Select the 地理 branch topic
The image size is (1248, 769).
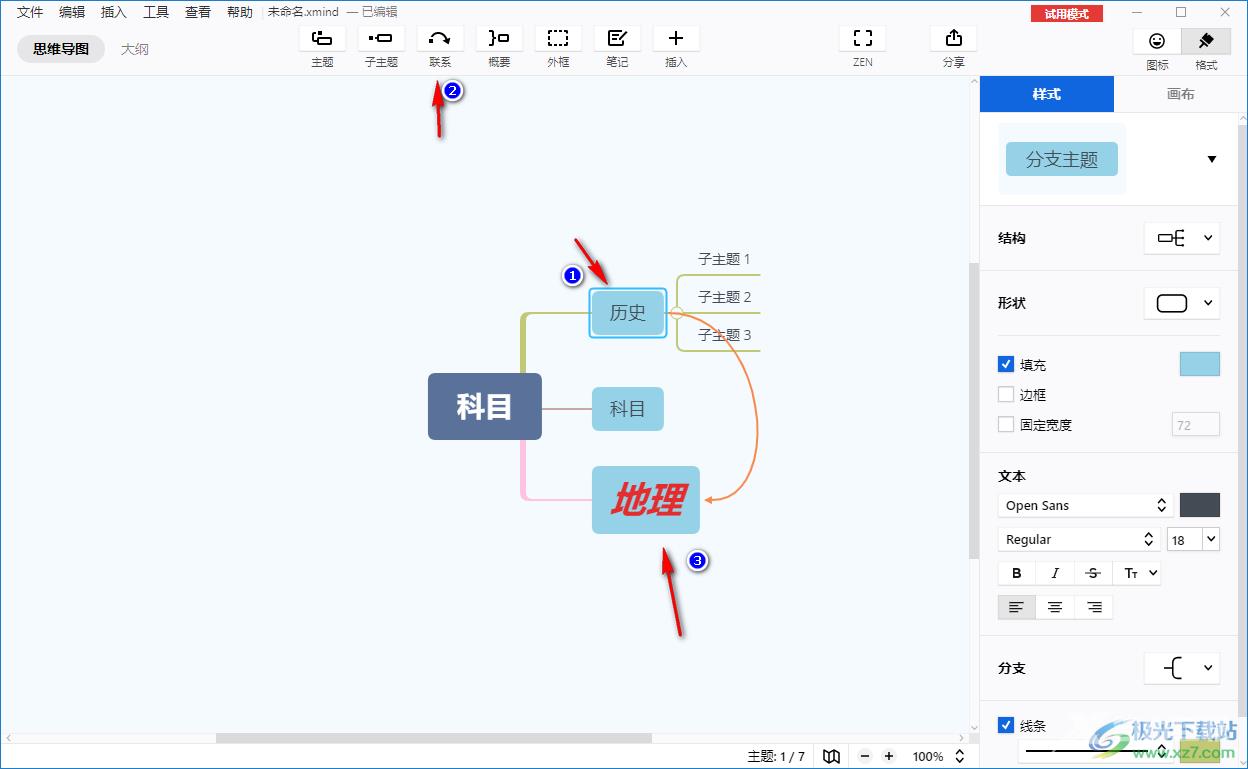(646, 499)
